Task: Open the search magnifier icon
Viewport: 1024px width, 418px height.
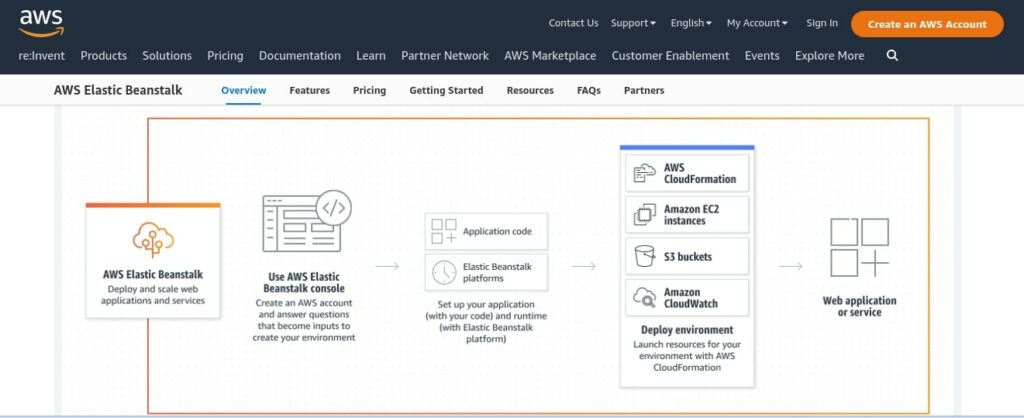Action: click(x=892, y=56)
